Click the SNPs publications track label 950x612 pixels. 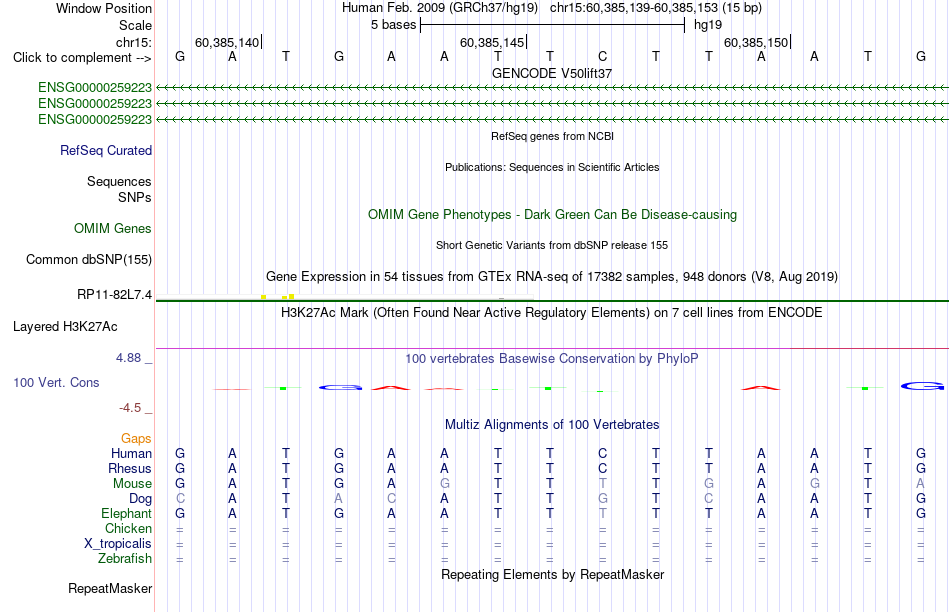click(135, 198)
